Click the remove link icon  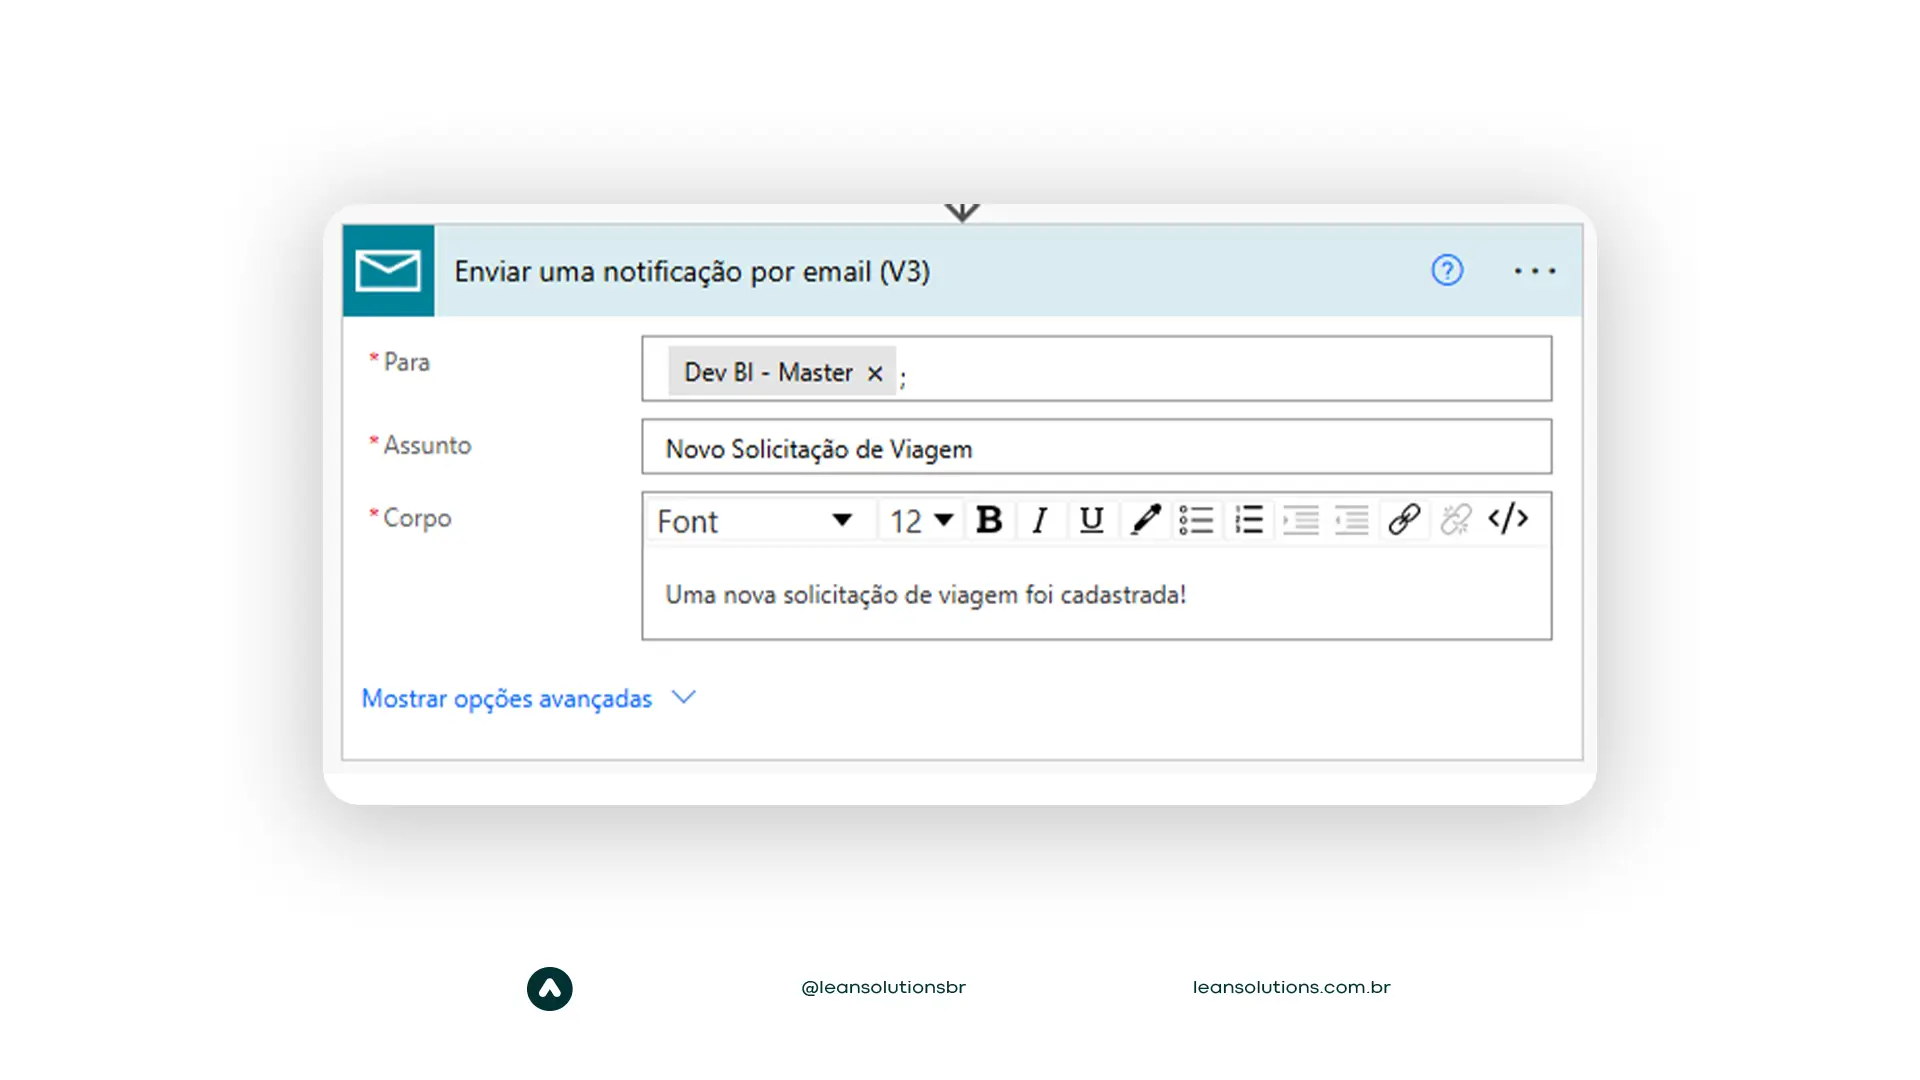(x=1456, y=520)
